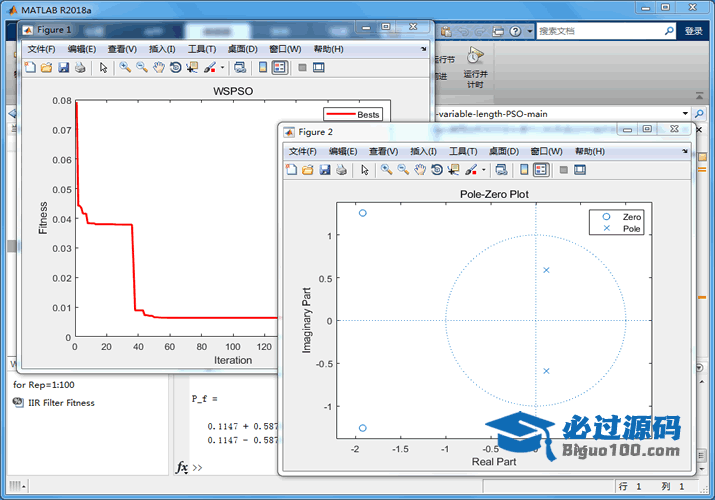Expand dropdown arrow beside MATLAB help icon
The height and width of the screenshot is (500, 715).
click(x=529, y=31)
